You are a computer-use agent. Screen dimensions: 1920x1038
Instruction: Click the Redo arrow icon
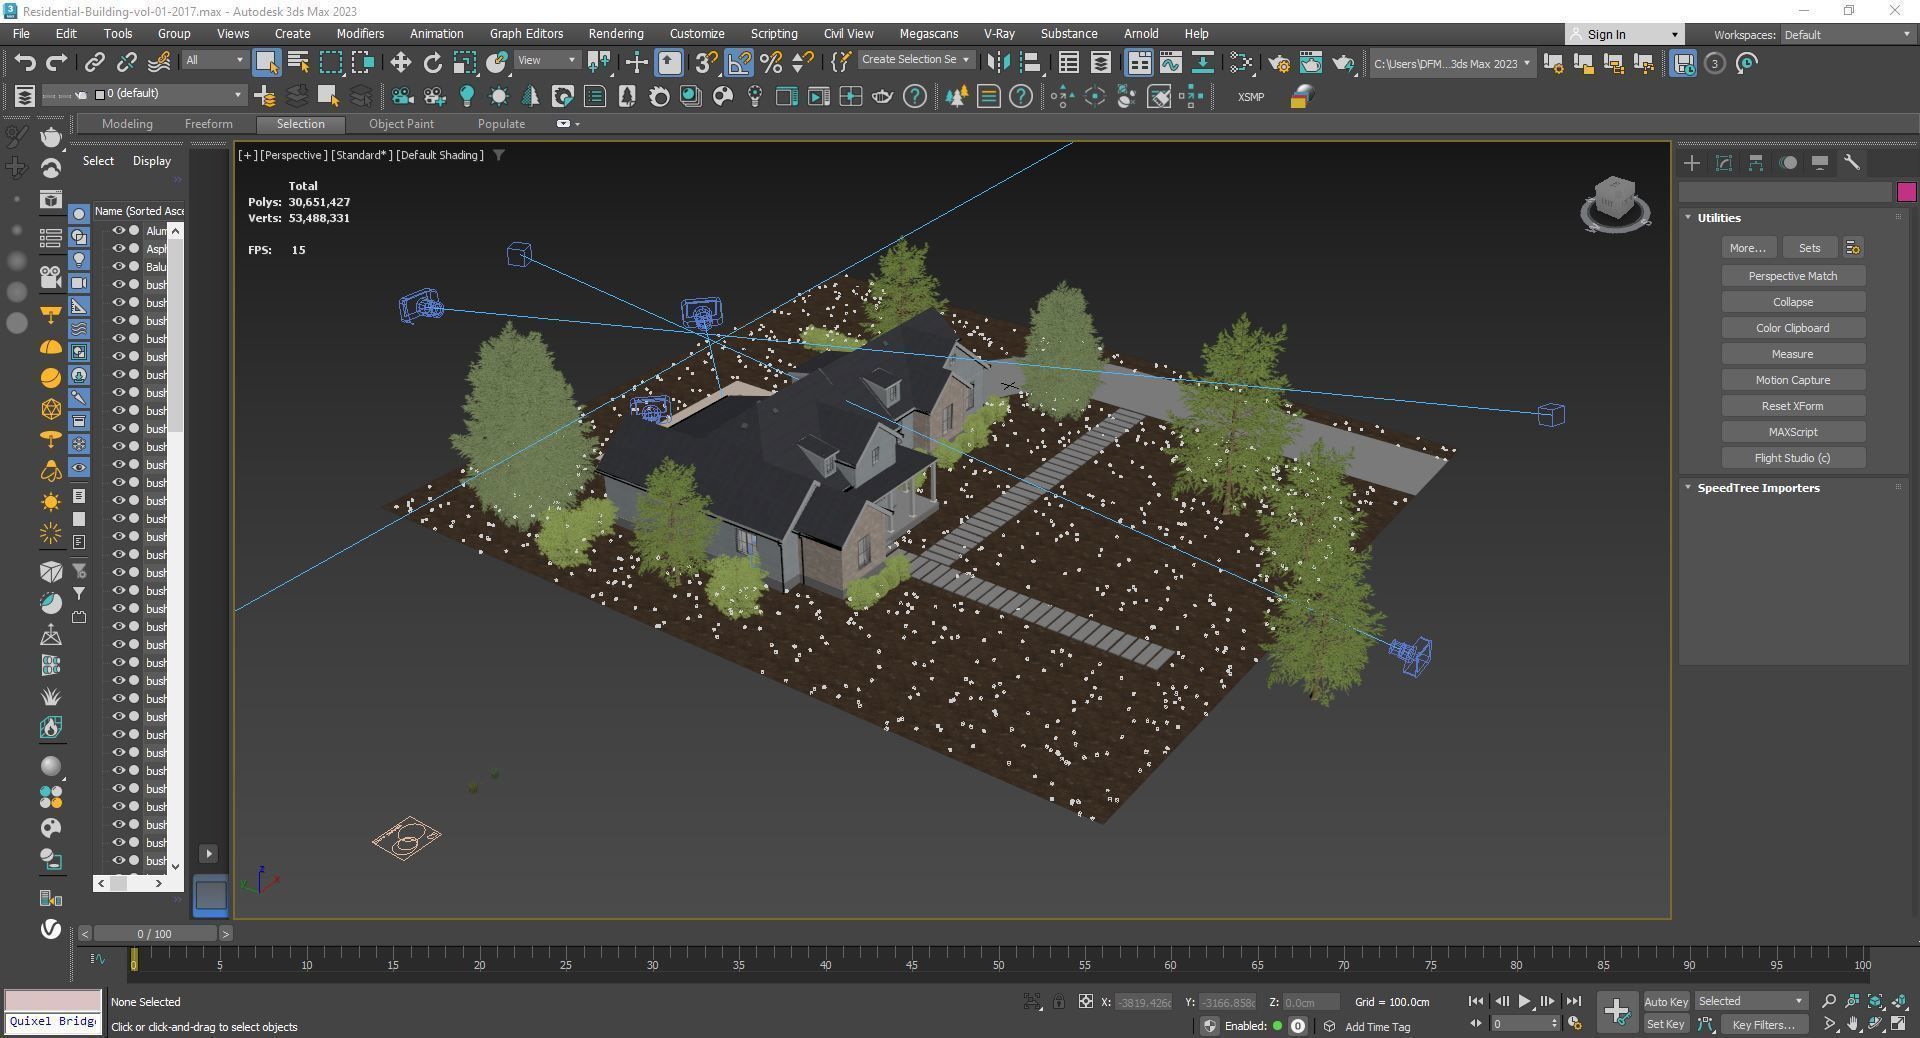tap(57, 63)
